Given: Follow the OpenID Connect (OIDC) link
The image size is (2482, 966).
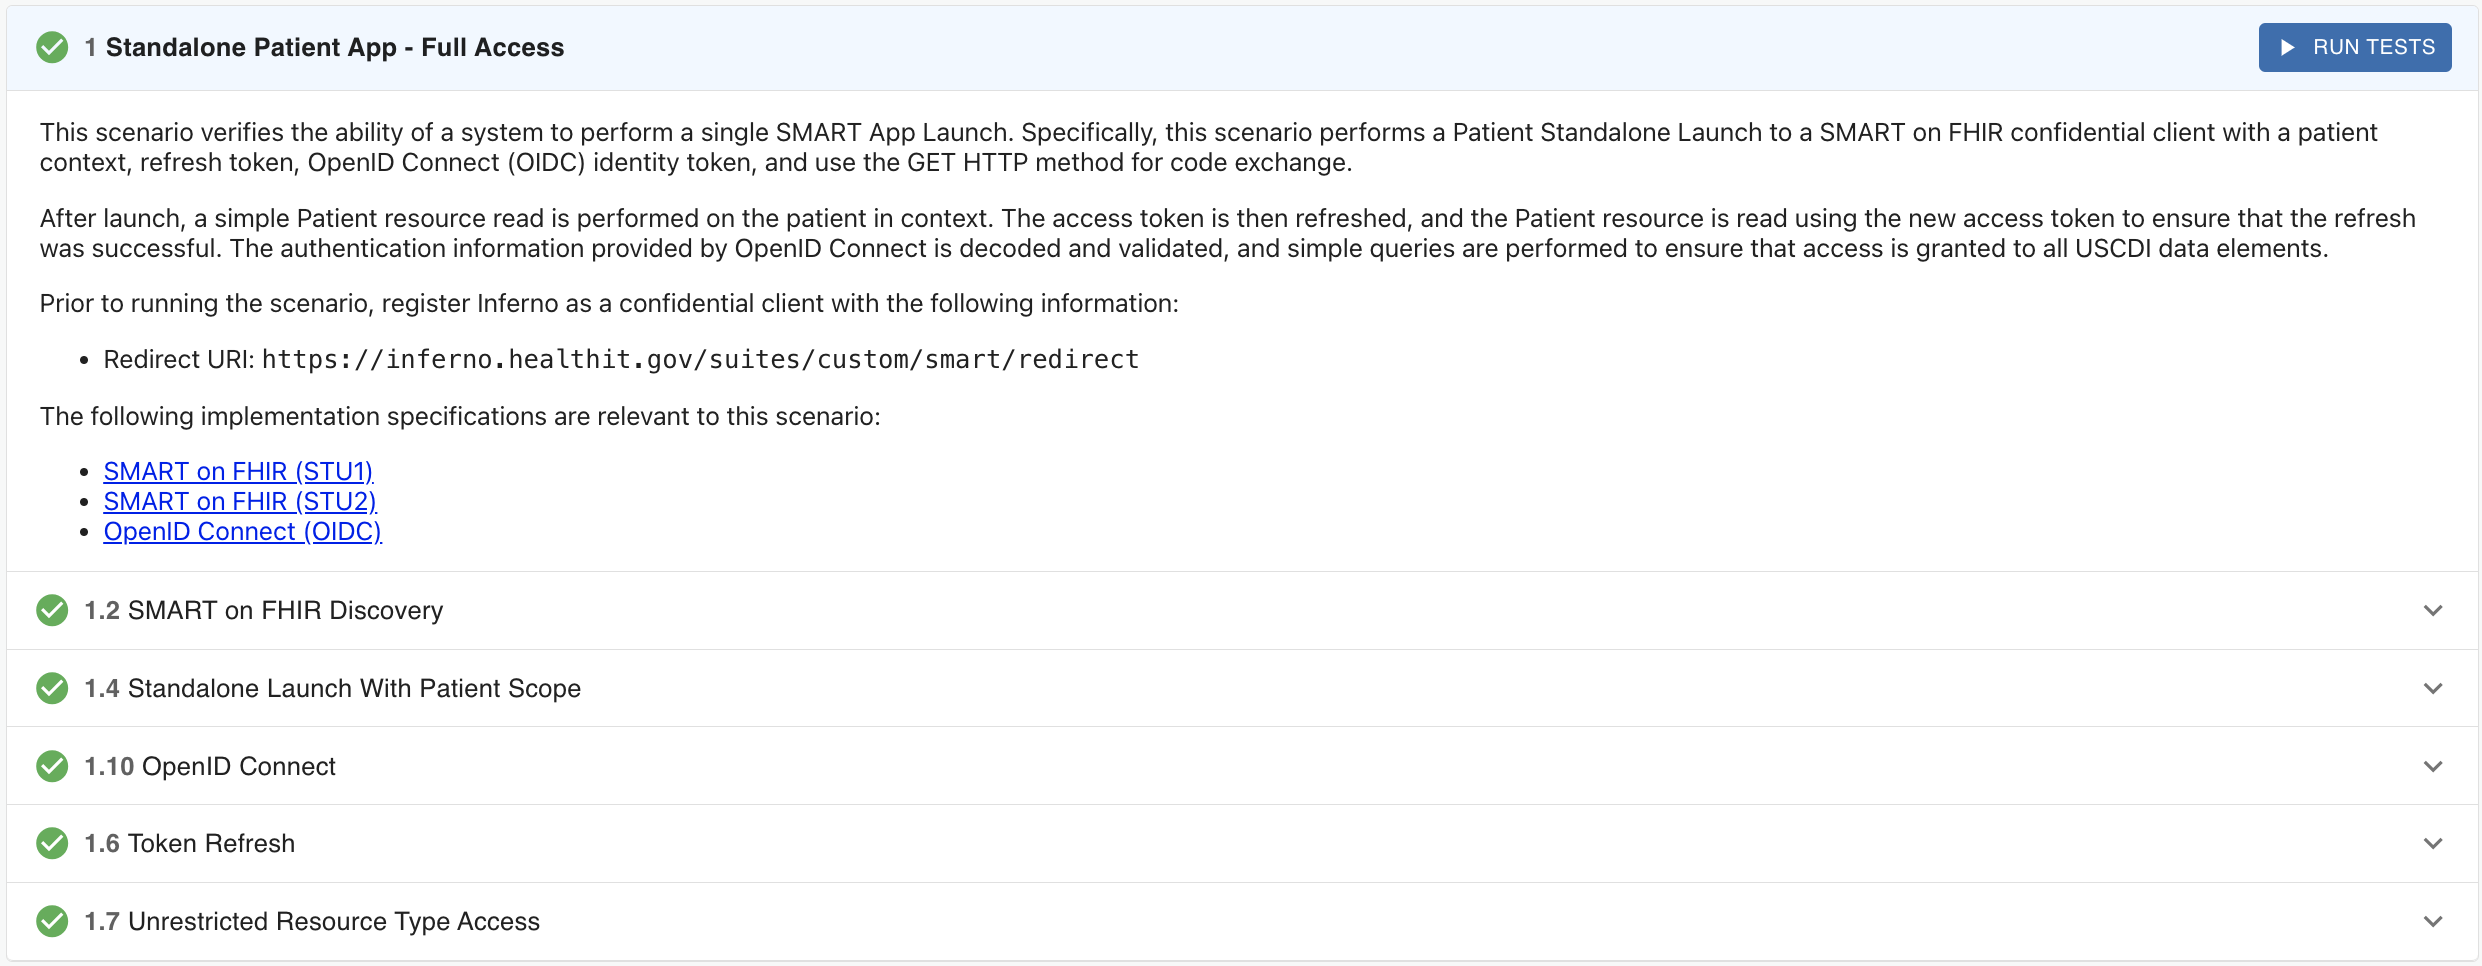Looking at the screenshot, I should pos(242,532).
